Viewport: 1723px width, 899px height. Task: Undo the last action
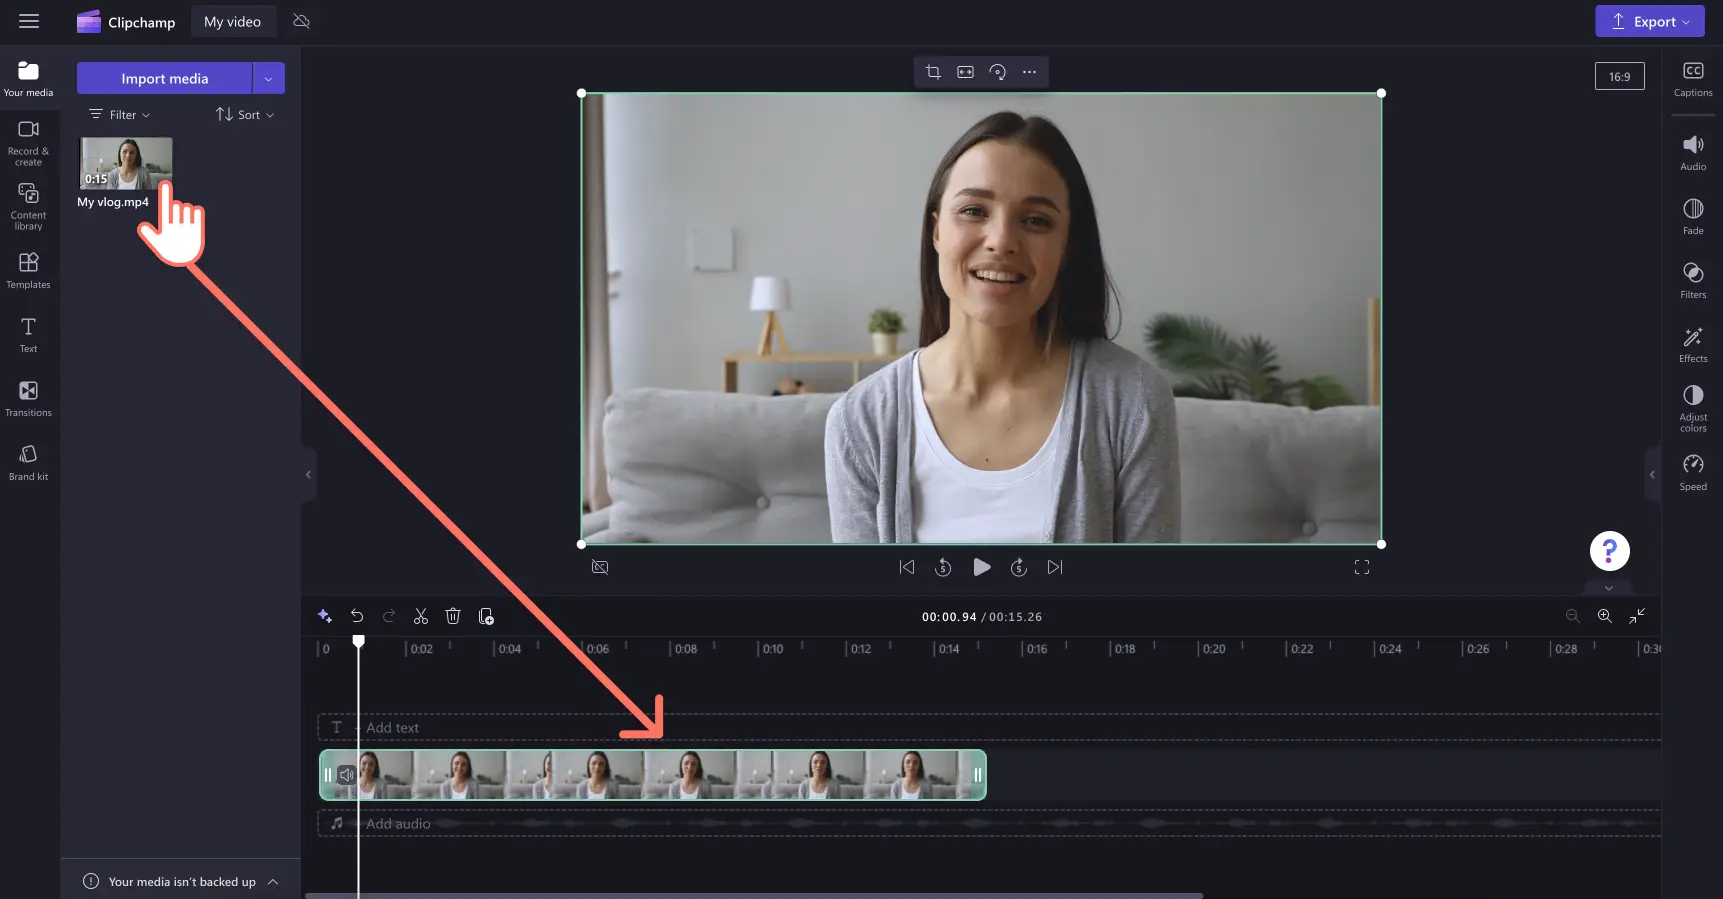point(357,616)
